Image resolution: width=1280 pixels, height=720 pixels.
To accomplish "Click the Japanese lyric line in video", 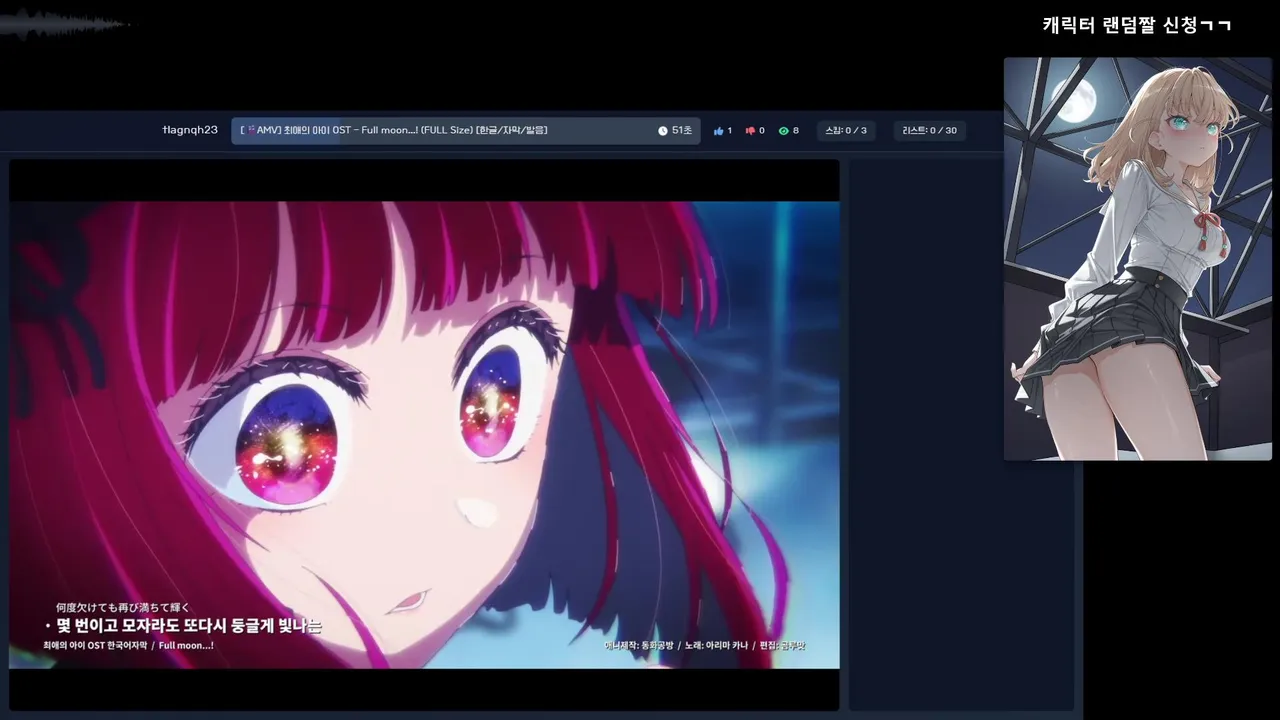I will tap(122, 607).
